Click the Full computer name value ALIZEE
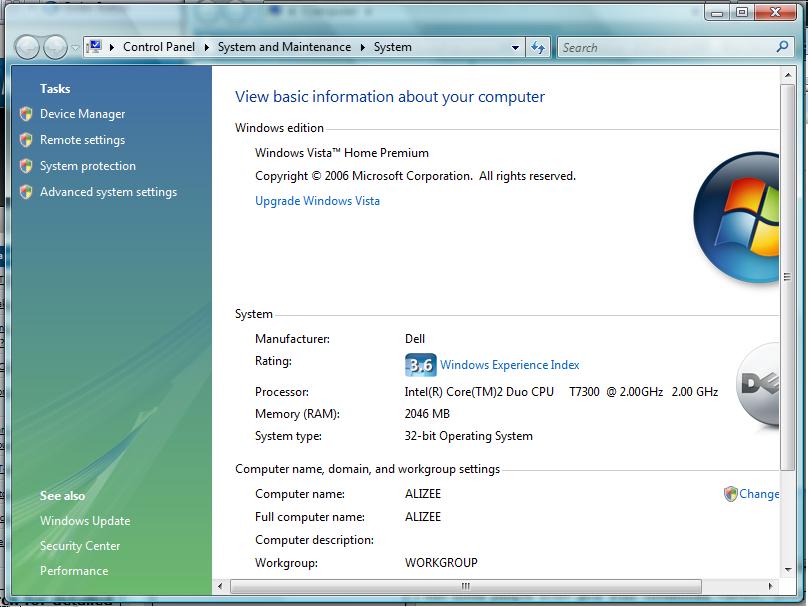Viewport: 808px width, 607px height. tap(423, 517)
